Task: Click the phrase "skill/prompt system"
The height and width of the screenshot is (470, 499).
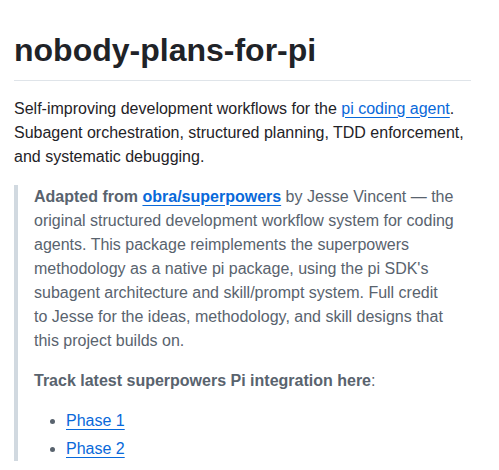Action: (293, 292)
